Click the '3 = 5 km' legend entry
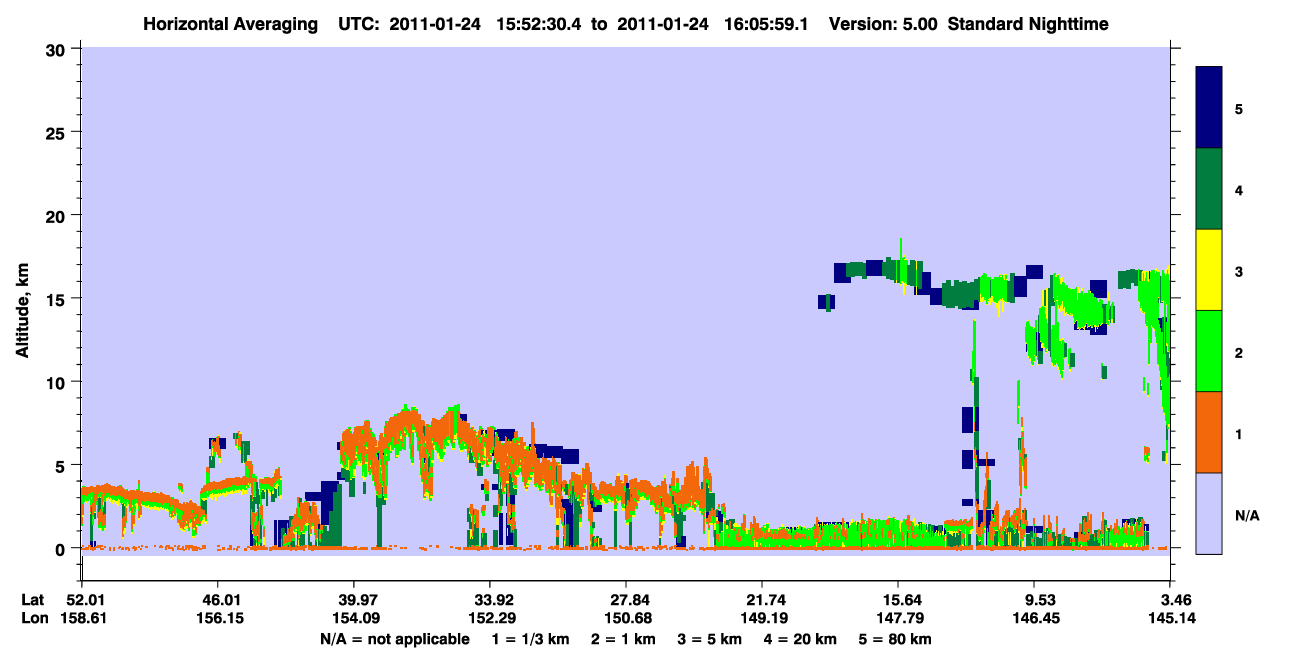The width and height of the screenshot is (1300, 667). click(711, 639)
